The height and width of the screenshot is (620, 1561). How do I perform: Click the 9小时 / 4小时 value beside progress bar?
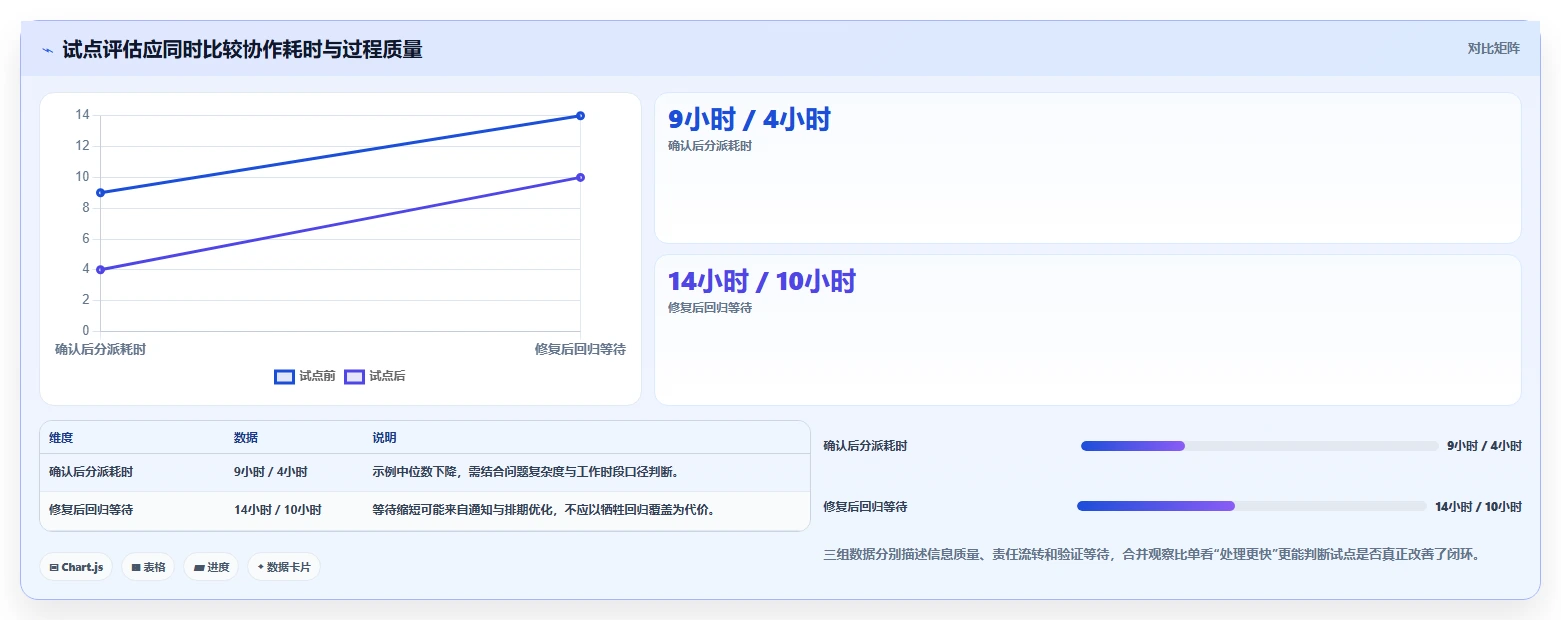tap(1484, 446)
